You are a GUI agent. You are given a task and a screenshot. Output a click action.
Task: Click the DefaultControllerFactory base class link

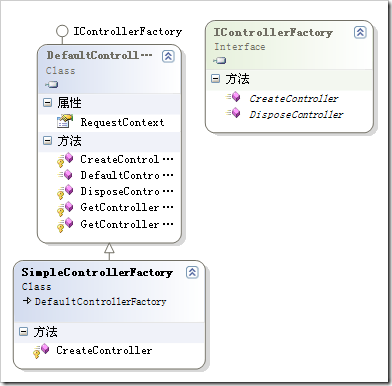point(100,302)
